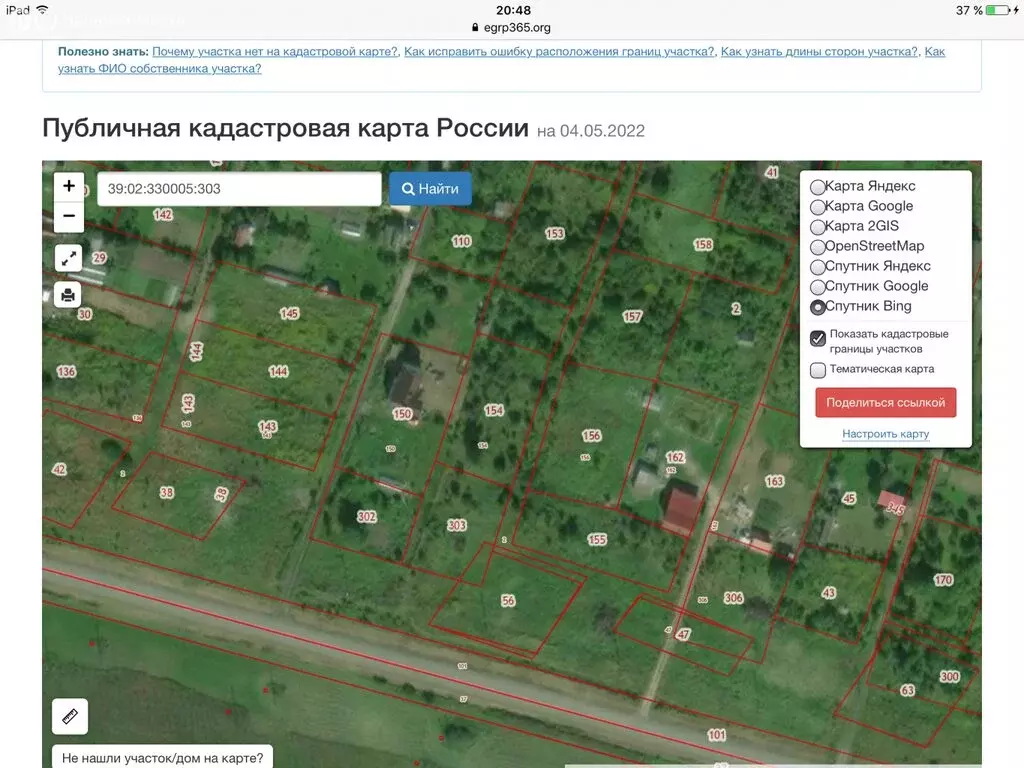Disable показать кадастровые границы участков

point(817,339)
